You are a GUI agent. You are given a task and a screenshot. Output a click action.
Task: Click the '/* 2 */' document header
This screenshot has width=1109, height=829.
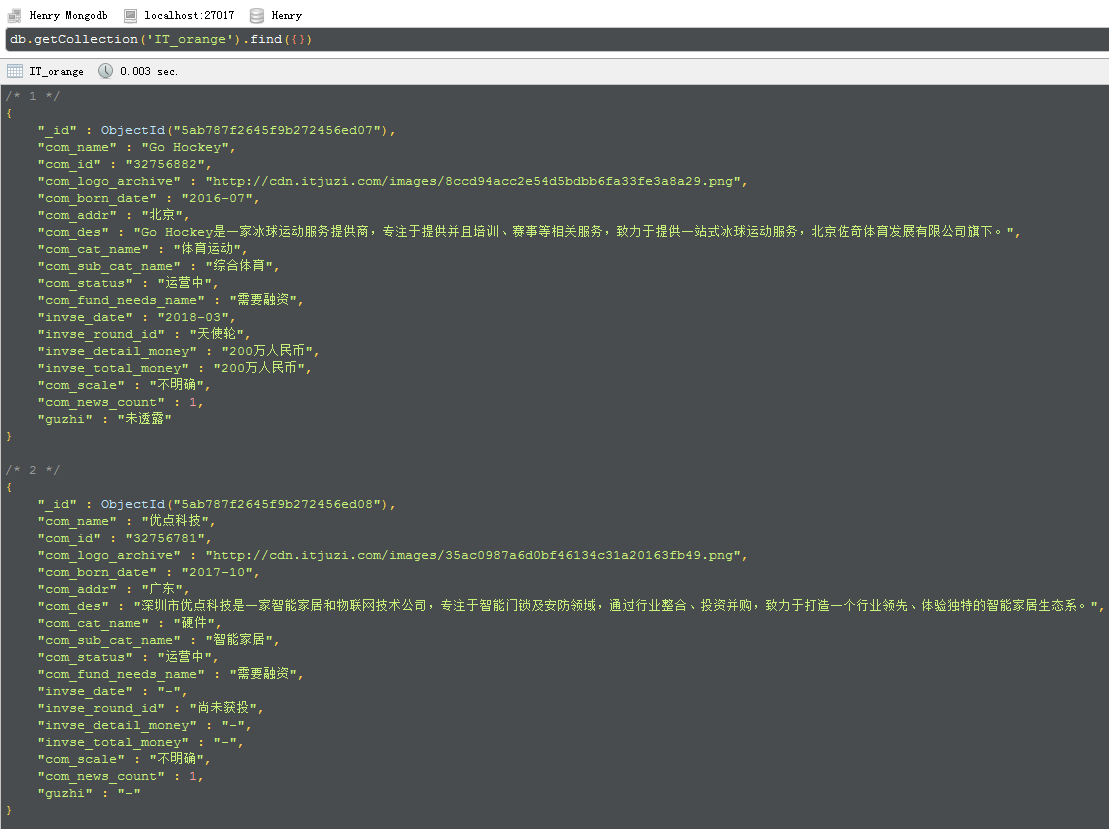pos(33,470)
